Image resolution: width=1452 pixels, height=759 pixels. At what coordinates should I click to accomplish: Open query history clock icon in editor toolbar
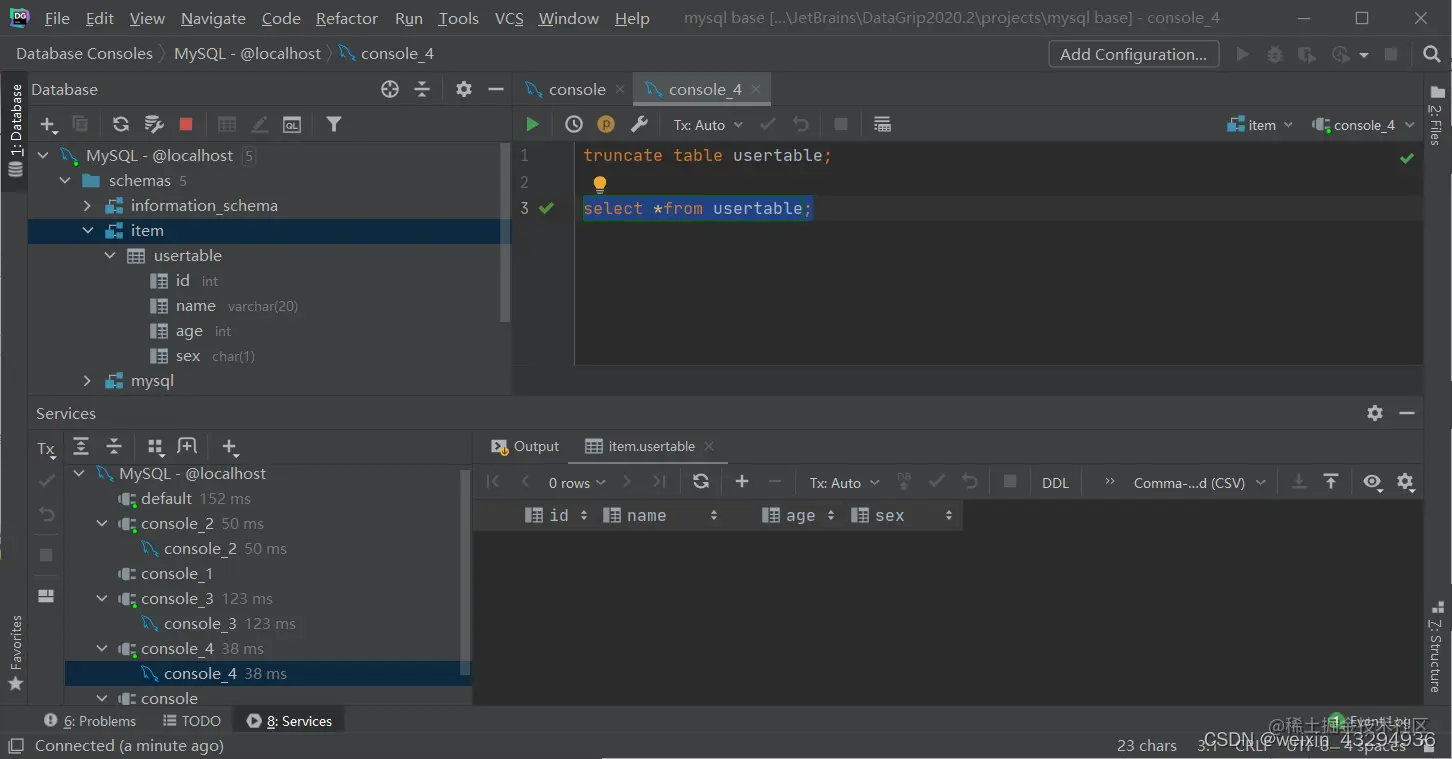coord(573,124)
